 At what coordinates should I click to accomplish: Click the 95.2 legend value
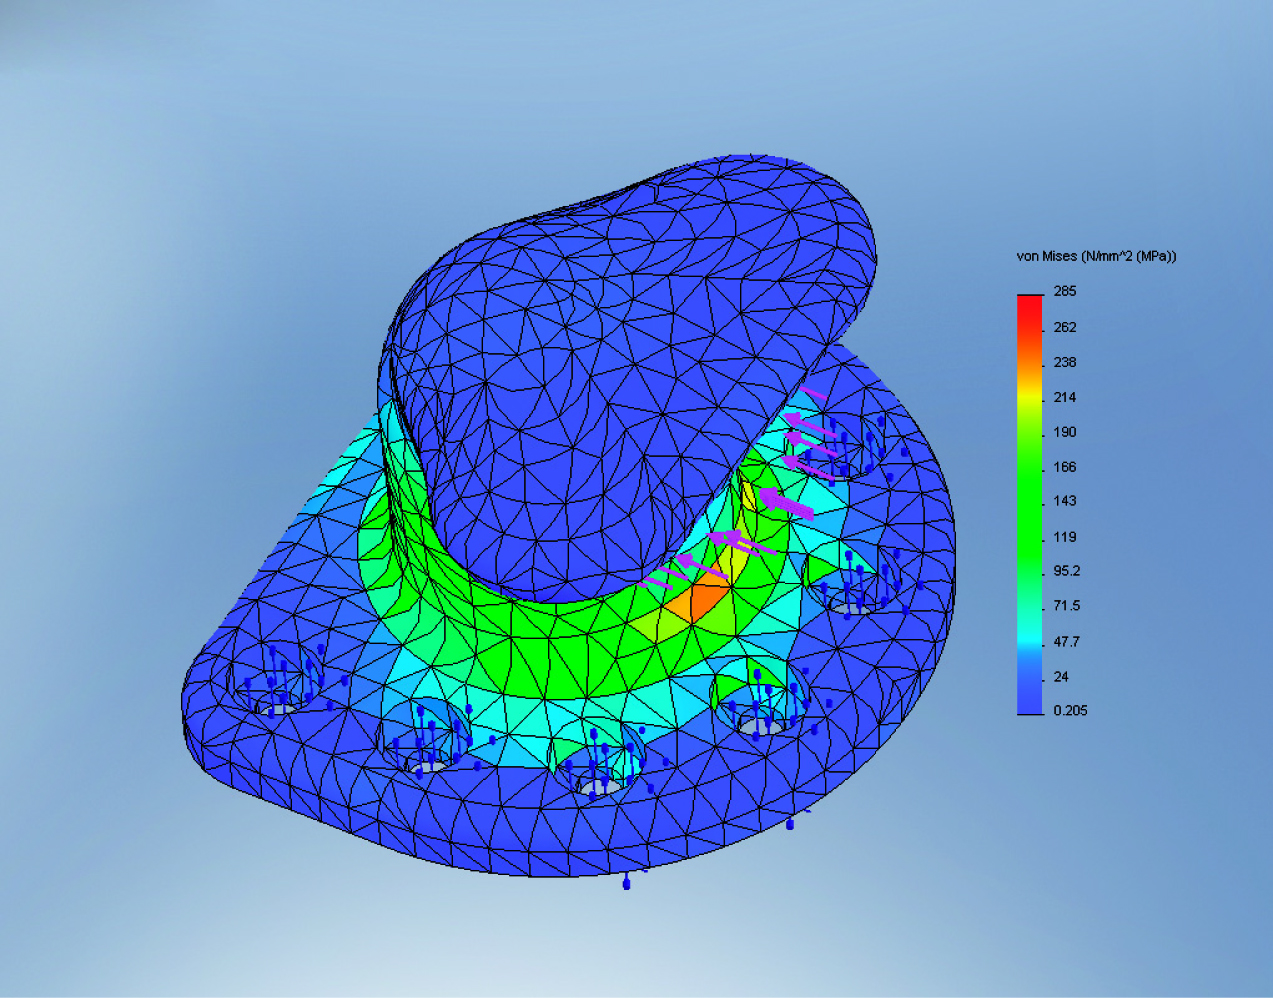coord(1067,571)
